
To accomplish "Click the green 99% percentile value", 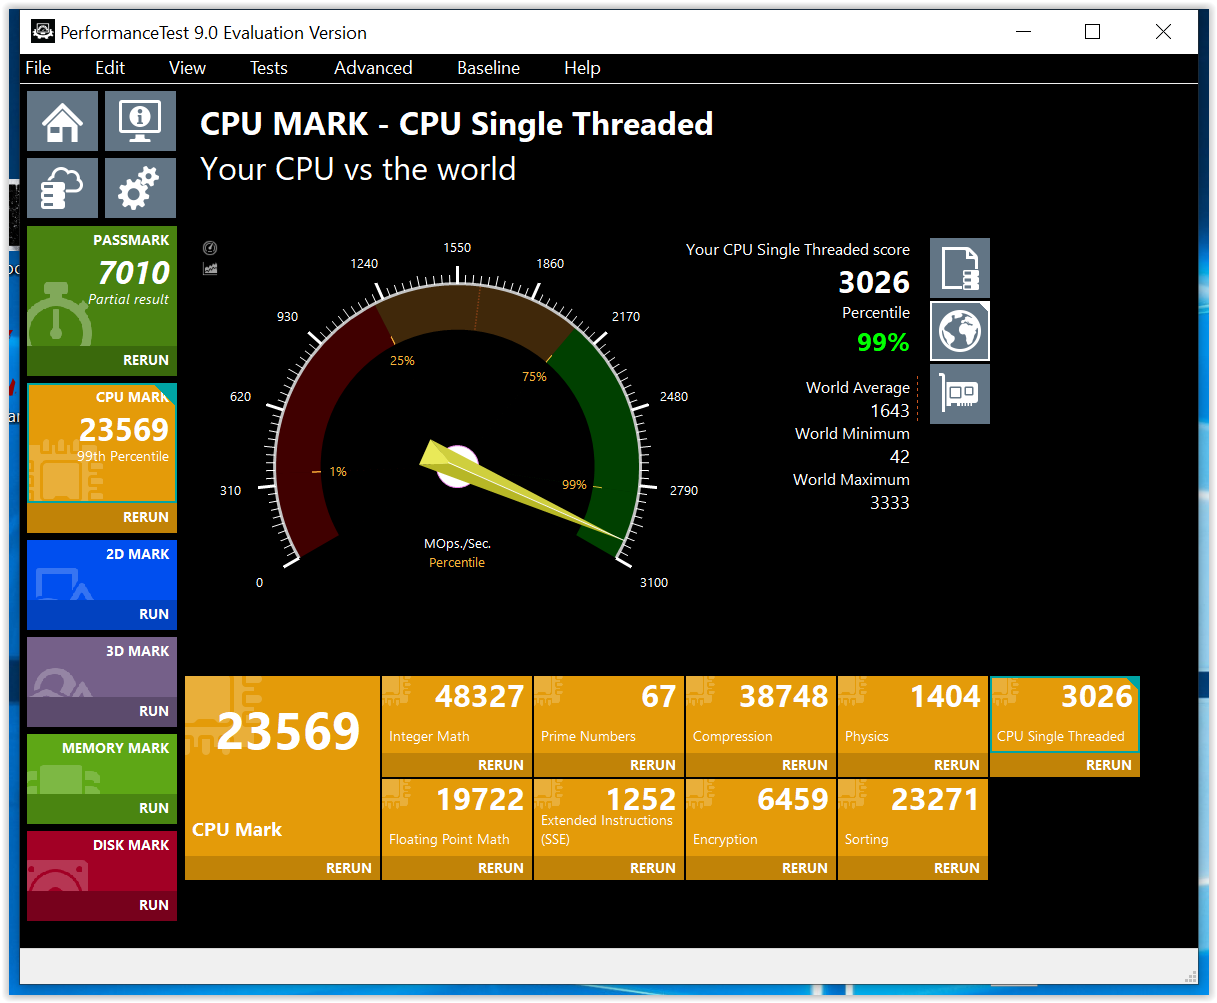I will click(883, 343).
